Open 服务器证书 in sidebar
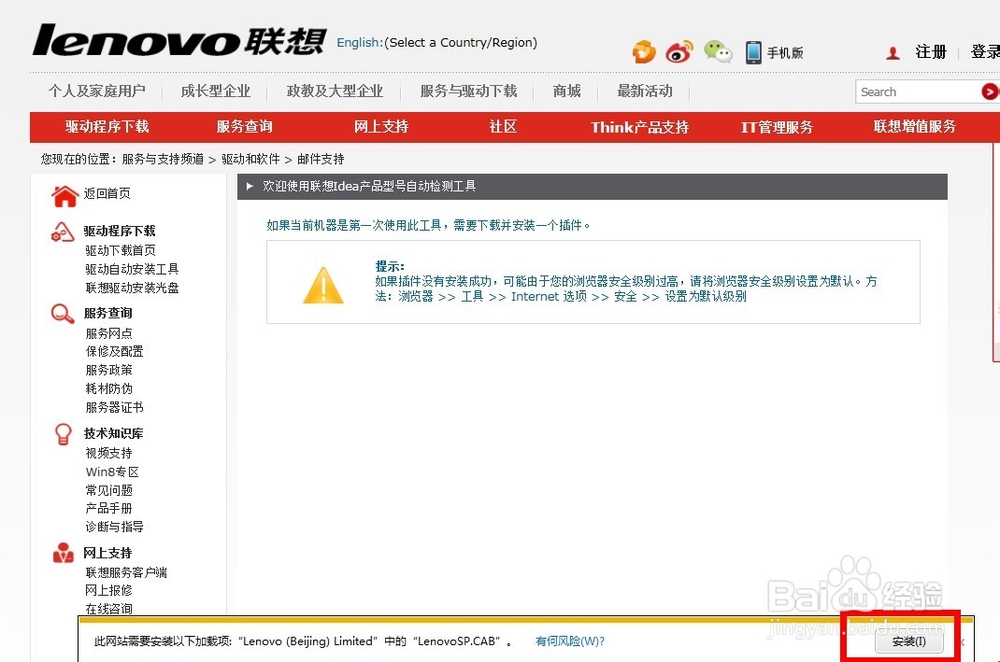This screenshot has height=662, width=1000. click(114, 408)
